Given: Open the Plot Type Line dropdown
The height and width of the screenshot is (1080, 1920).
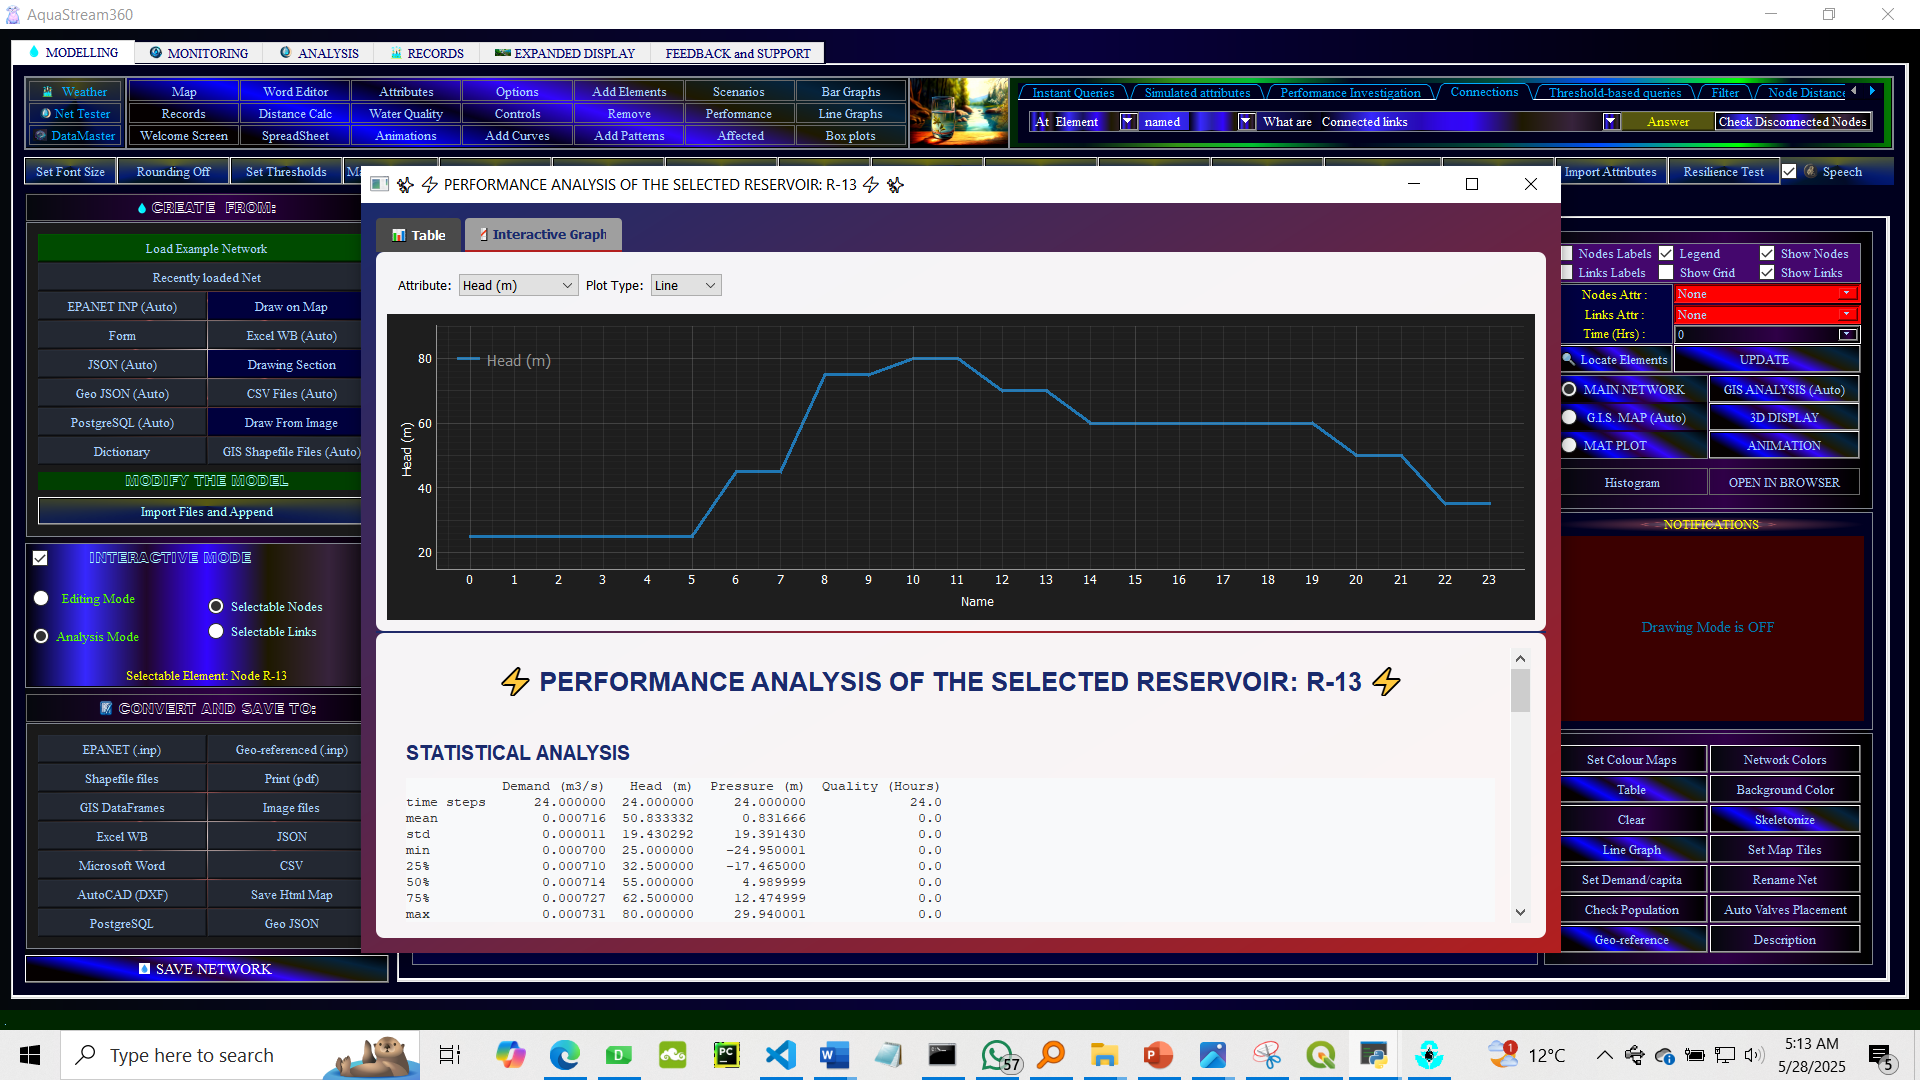Looking at the screenshot, I should (685, 286).
